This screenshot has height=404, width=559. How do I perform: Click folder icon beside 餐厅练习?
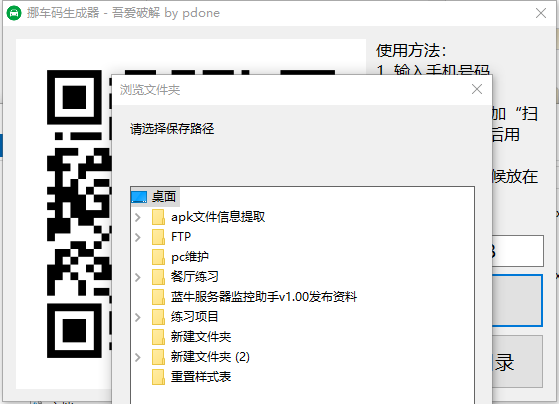pyautogui.click(x=158, y=277)
